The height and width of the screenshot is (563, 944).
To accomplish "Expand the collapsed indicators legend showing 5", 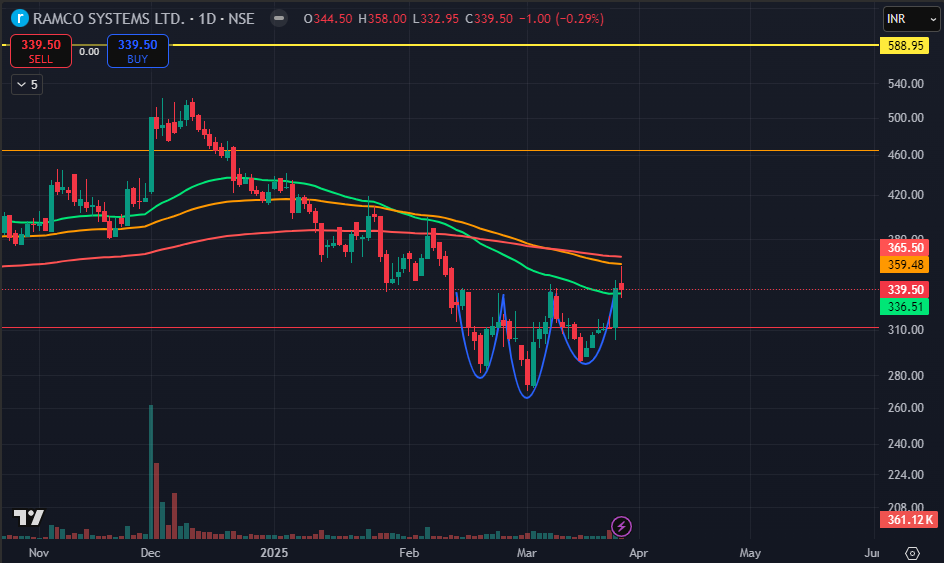I will [x=27, y=85].
